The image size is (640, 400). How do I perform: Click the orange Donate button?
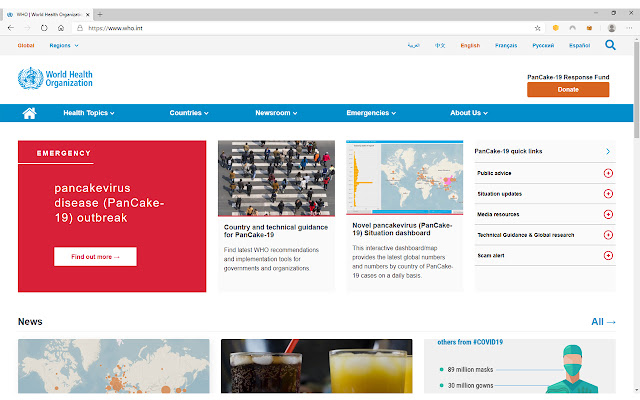click(568, 89)
